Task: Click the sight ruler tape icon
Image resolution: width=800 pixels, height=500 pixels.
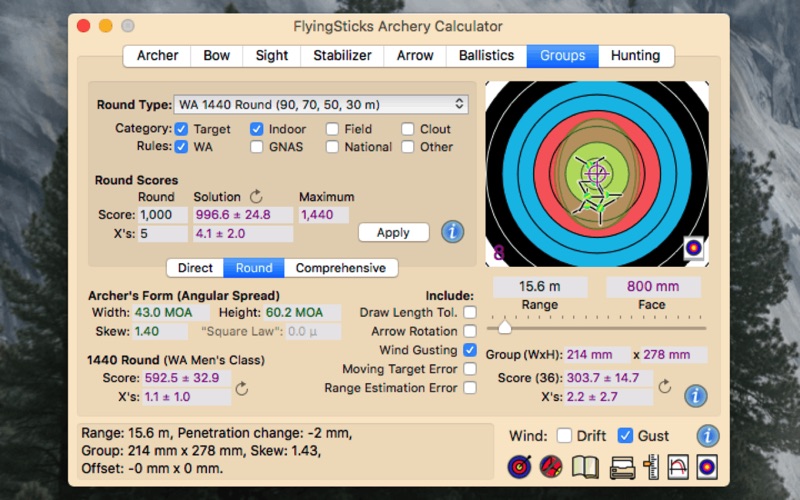Action: coord(652,467)
